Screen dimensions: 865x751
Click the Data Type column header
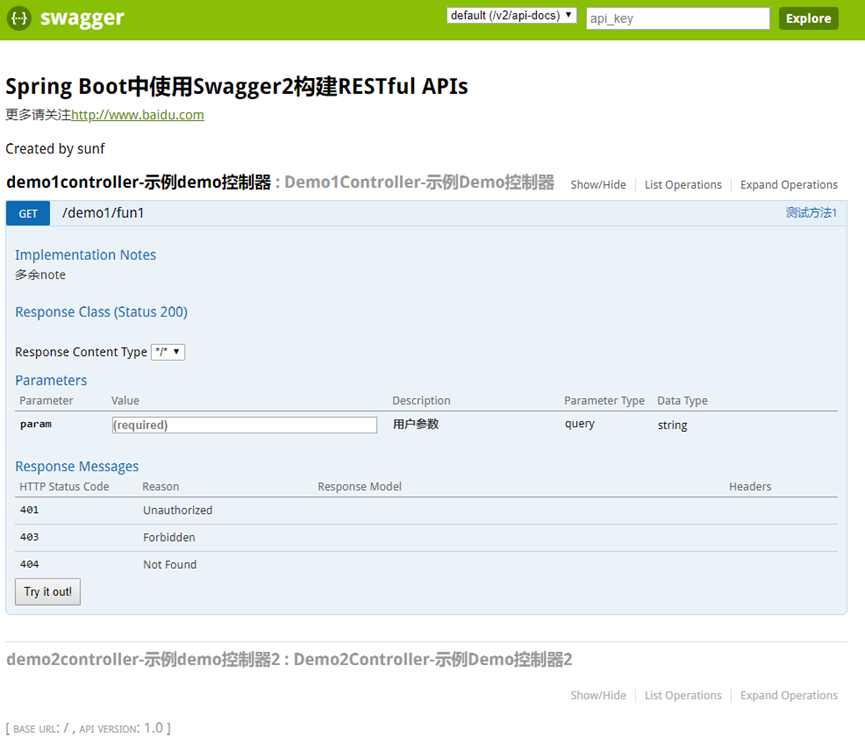coord(682,401)
